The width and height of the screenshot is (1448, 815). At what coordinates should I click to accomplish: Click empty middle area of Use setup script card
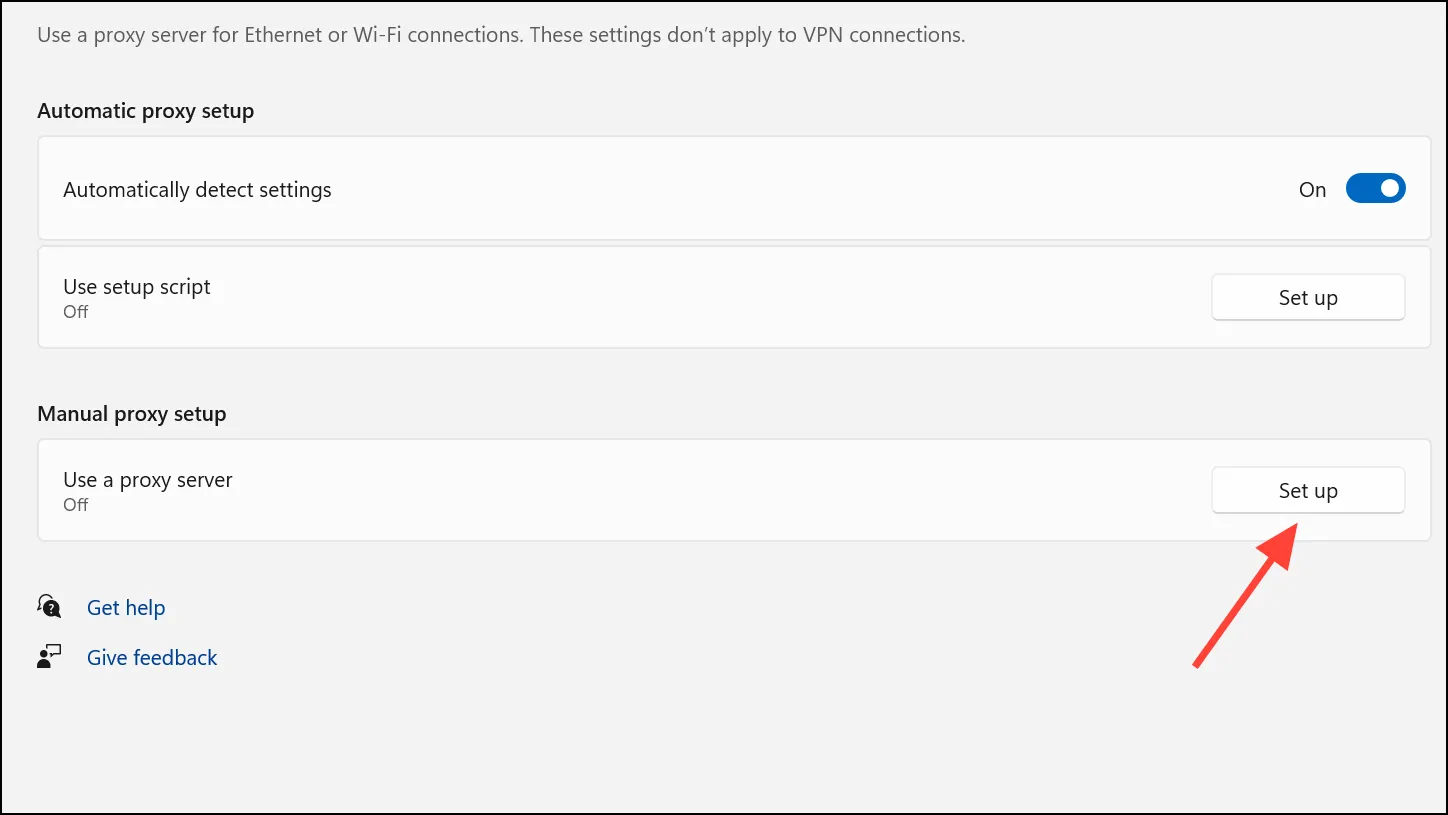[x=700, y=298]
